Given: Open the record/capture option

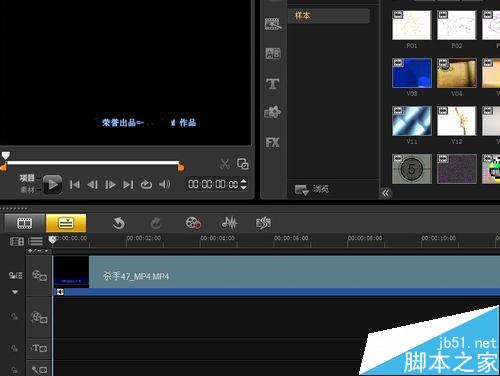Looking at the screenshot, I should 193,223.
